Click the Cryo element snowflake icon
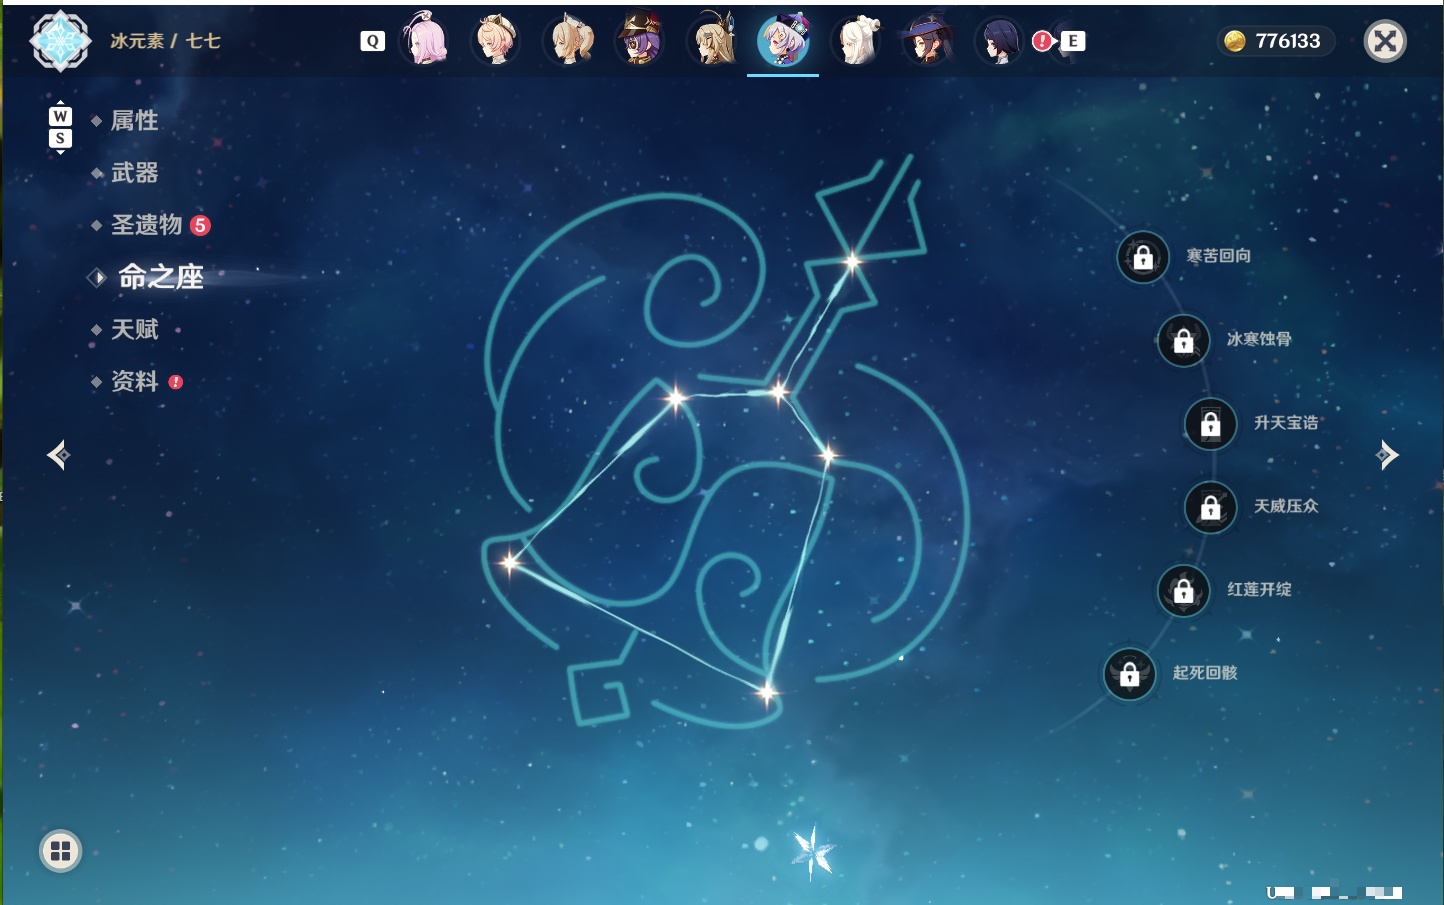Viewport: 1444px width, 905px height. point(60,41)
